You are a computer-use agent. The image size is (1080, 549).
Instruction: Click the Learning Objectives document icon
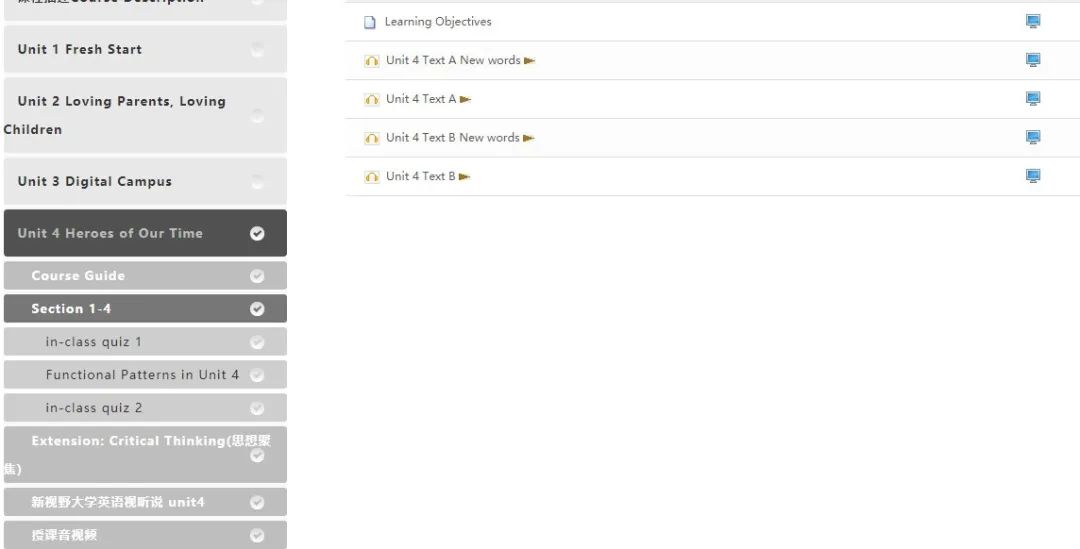coord(370,22)
